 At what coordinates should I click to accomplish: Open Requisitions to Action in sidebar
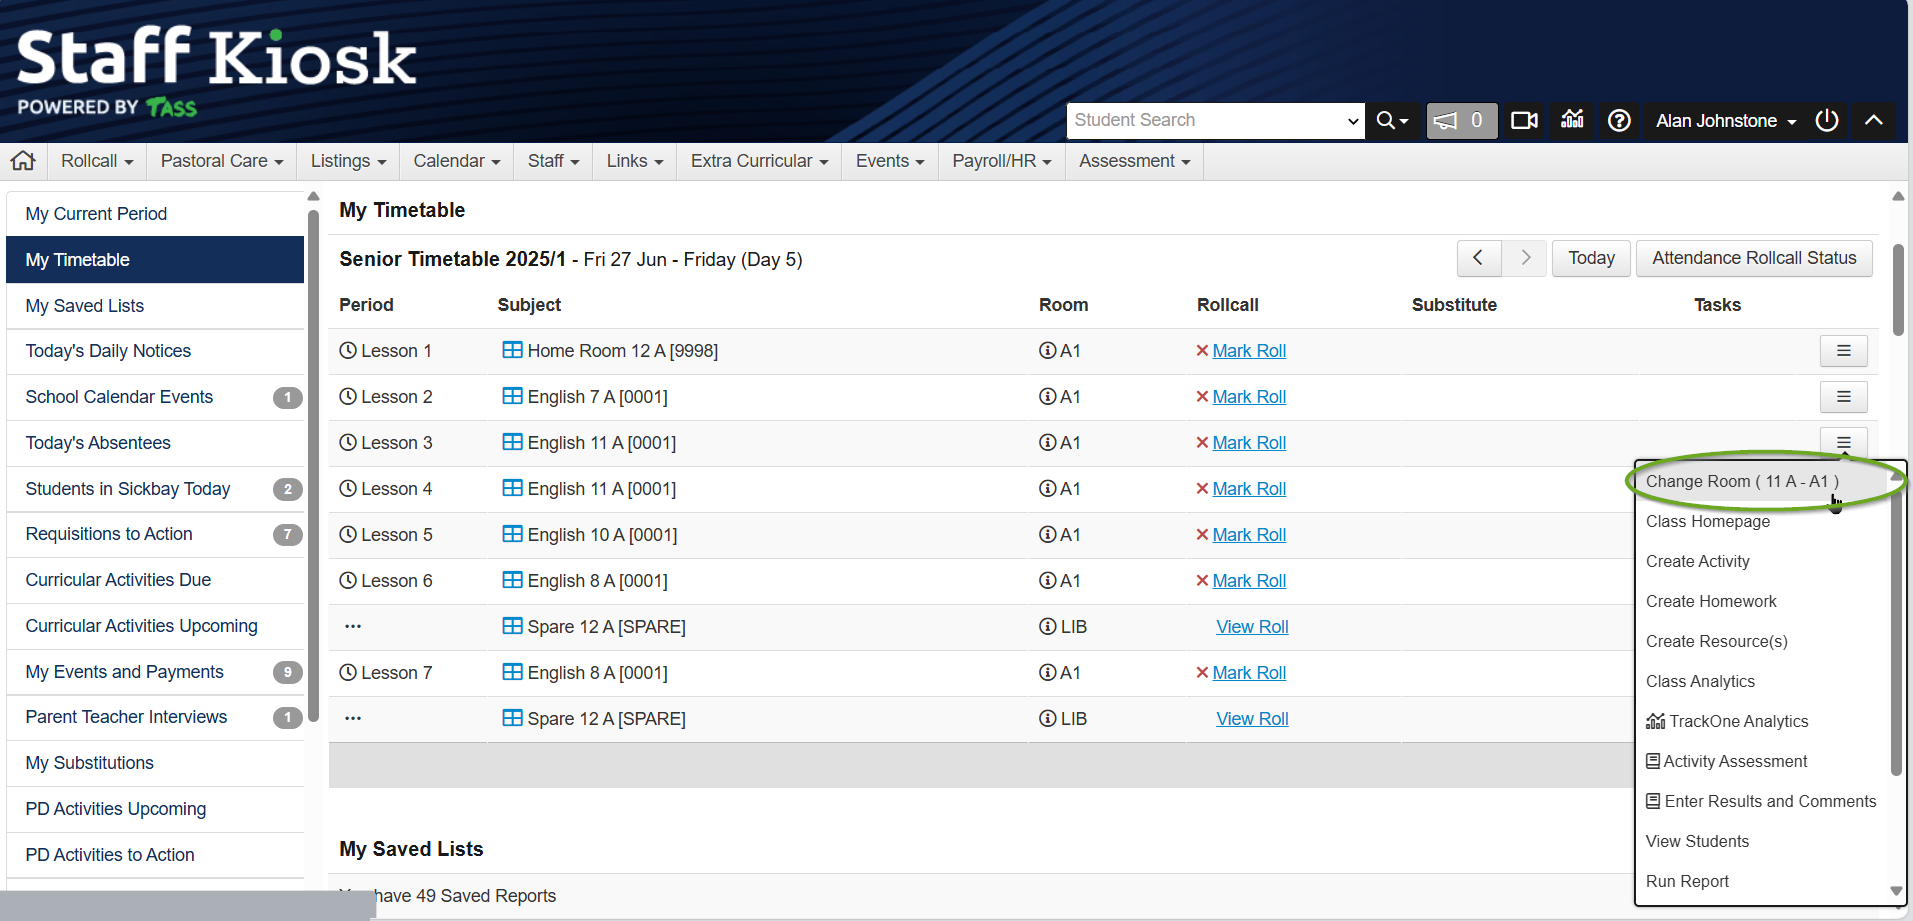(109, 534)
